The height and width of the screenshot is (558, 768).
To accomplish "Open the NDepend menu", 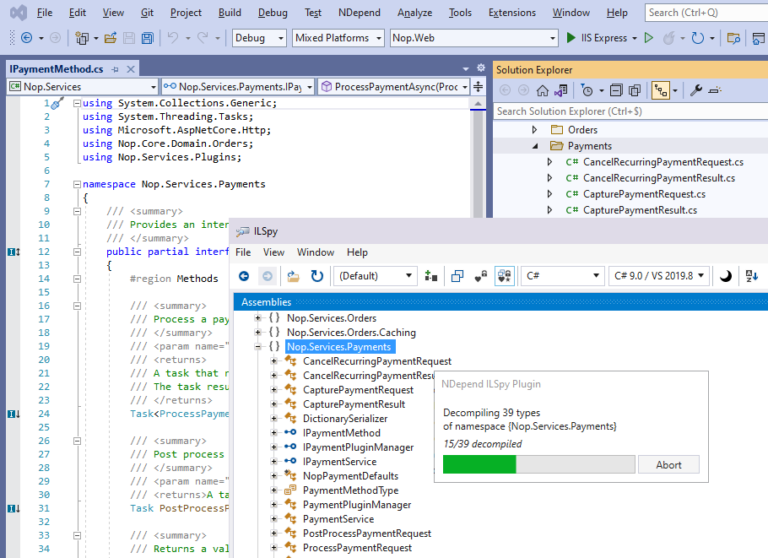I will [359, 13].
